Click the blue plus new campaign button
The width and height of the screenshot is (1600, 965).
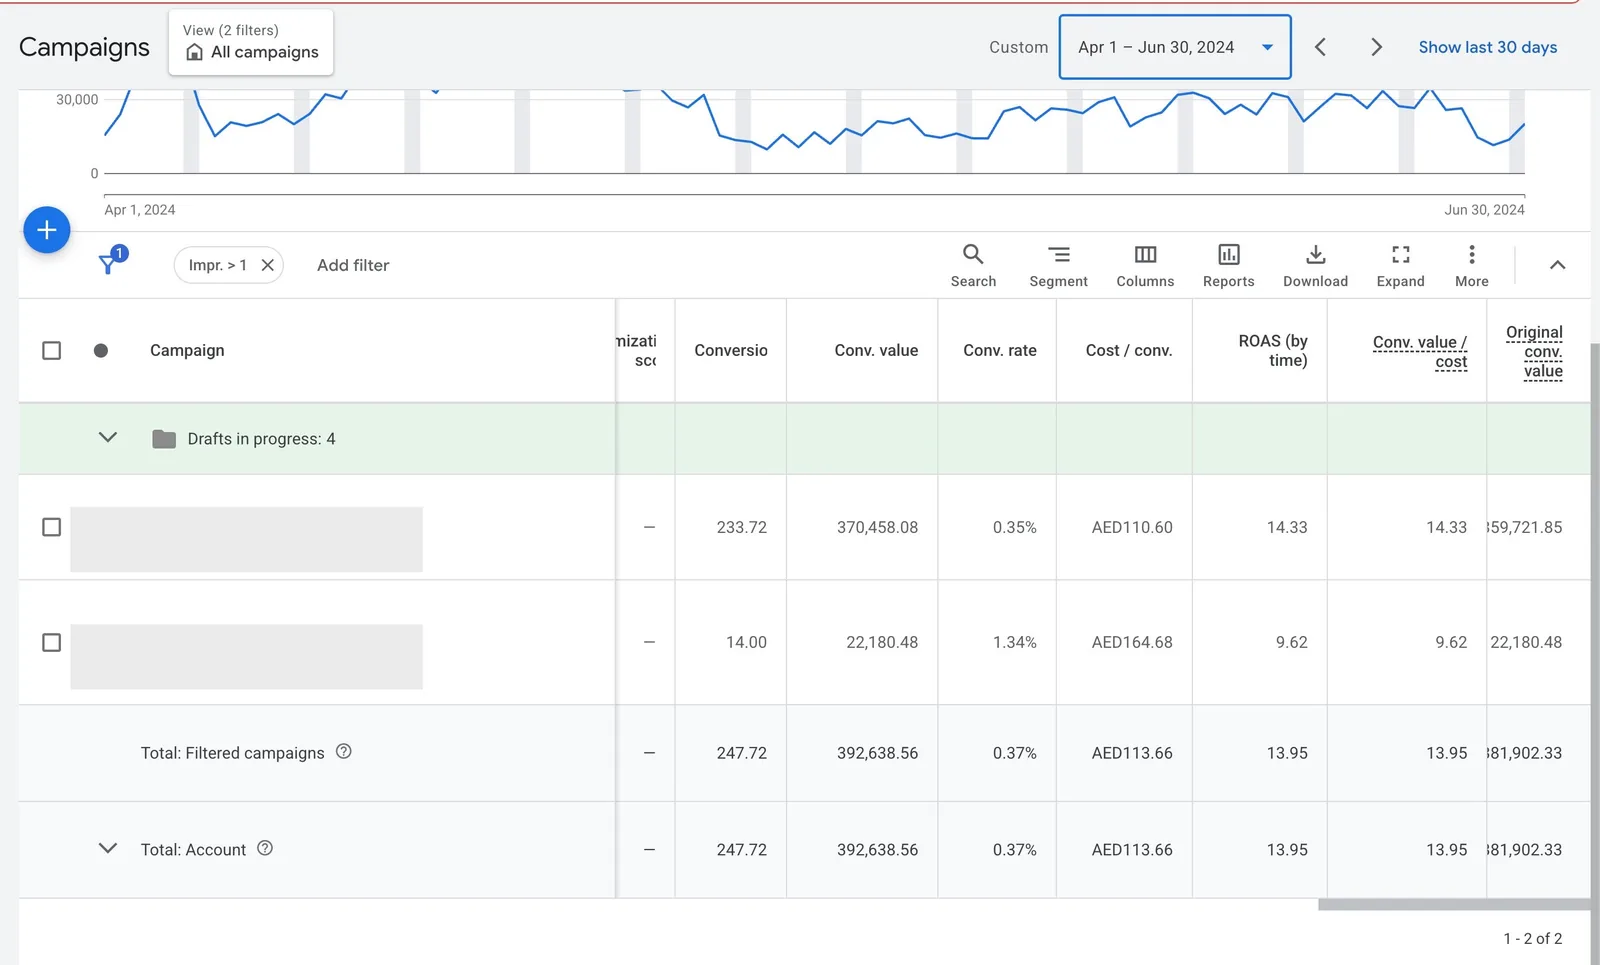click(x=46, y=230)
